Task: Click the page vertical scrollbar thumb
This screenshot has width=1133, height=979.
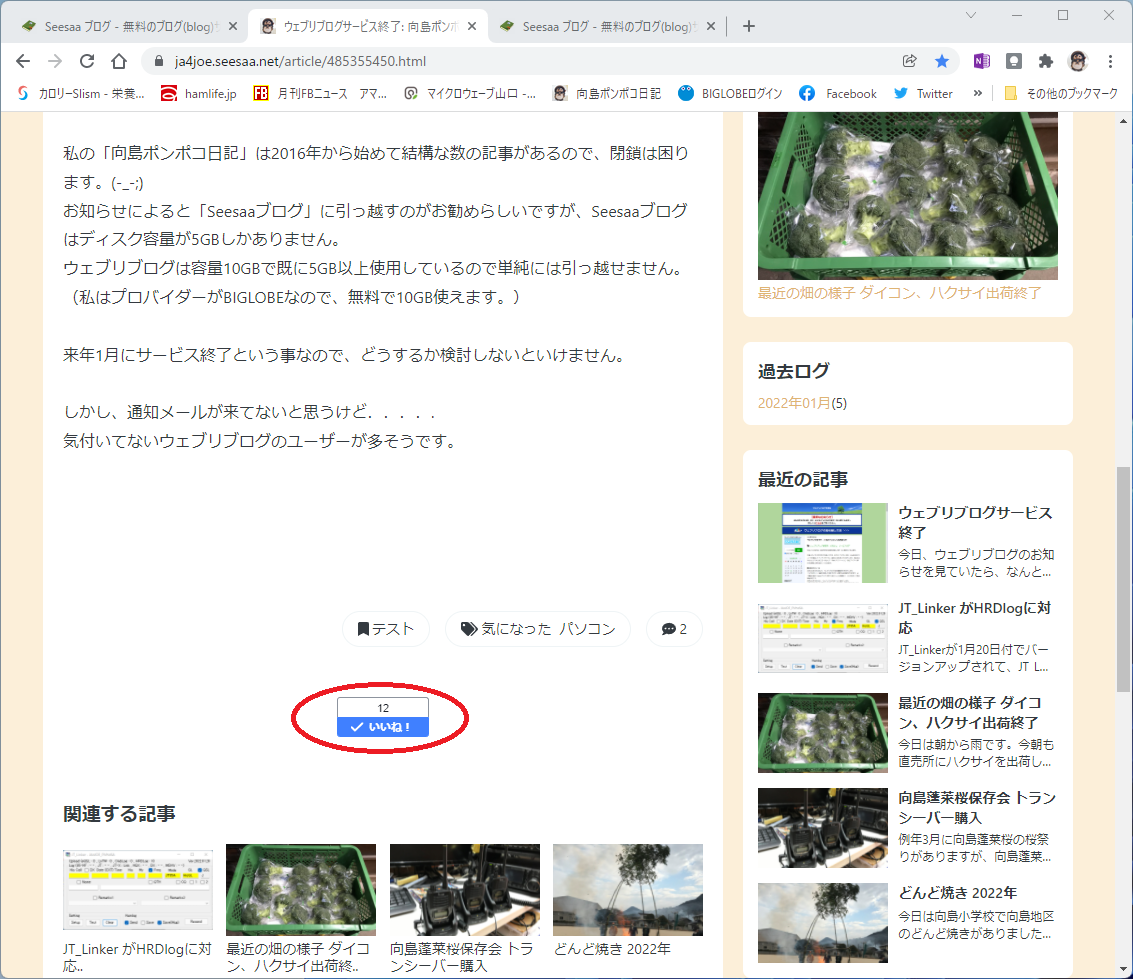Action: (1123, 579)
